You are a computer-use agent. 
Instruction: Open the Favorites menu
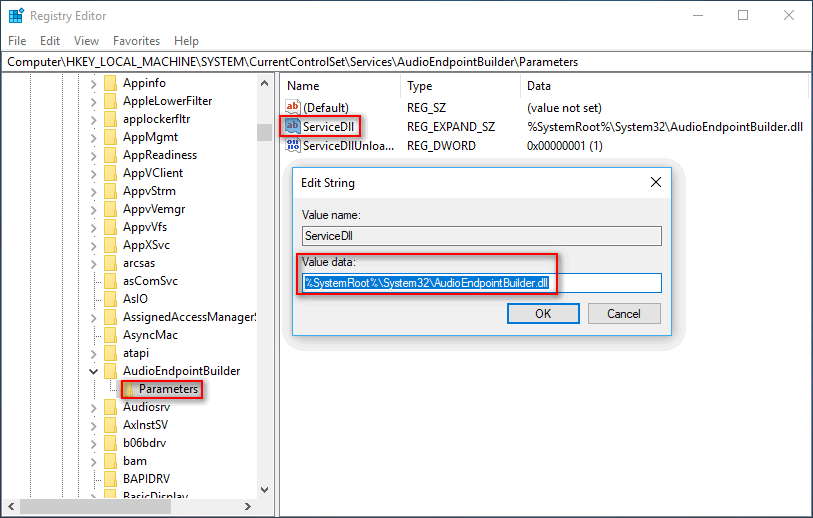(136, 41)
